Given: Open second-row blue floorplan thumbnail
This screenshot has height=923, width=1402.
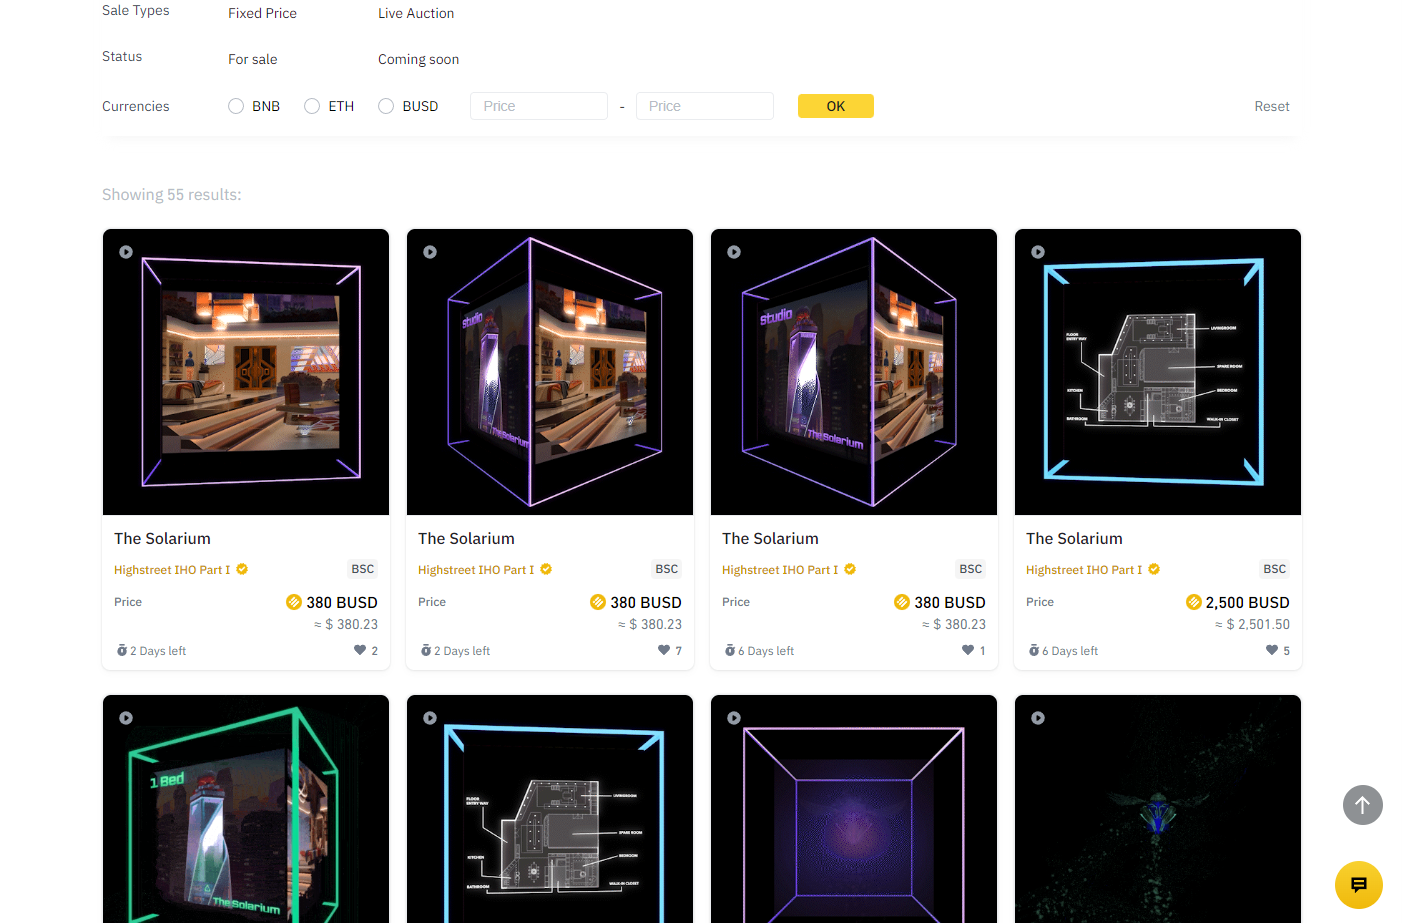Looking at the screenshot, I should pos(550,809).
